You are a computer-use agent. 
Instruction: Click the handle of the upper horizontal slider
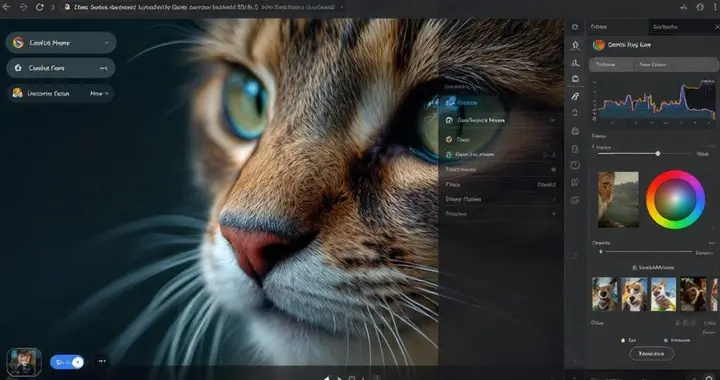pyautogui.click(x=658, y=154)
